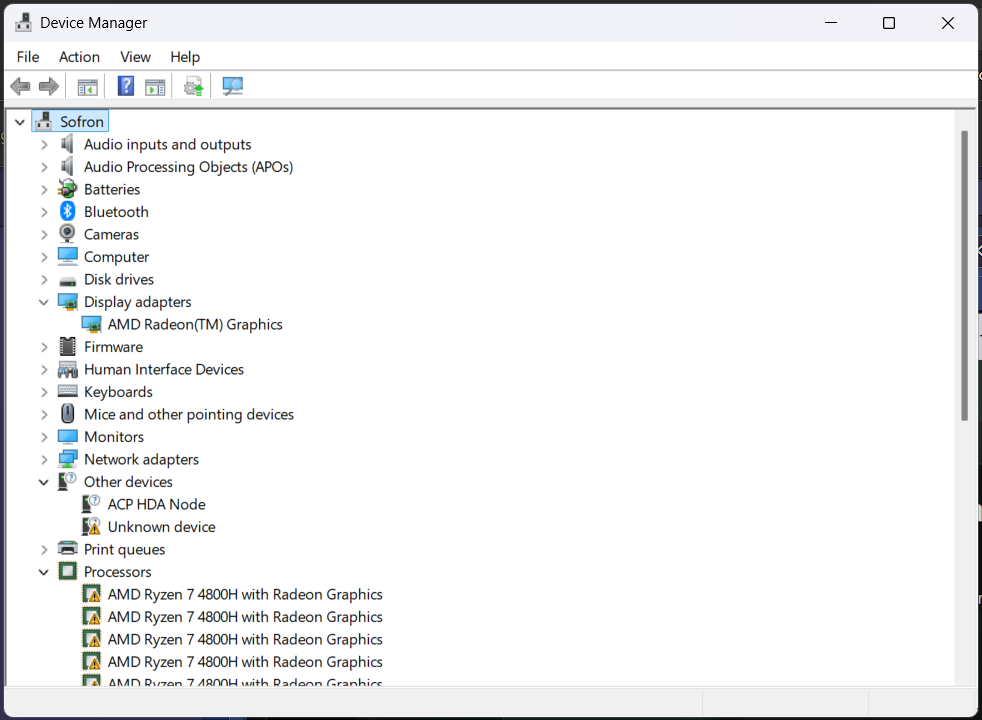This screenshot has height=720, width=982.
Task: Click the Processors category icon
Action: point(68,571)
